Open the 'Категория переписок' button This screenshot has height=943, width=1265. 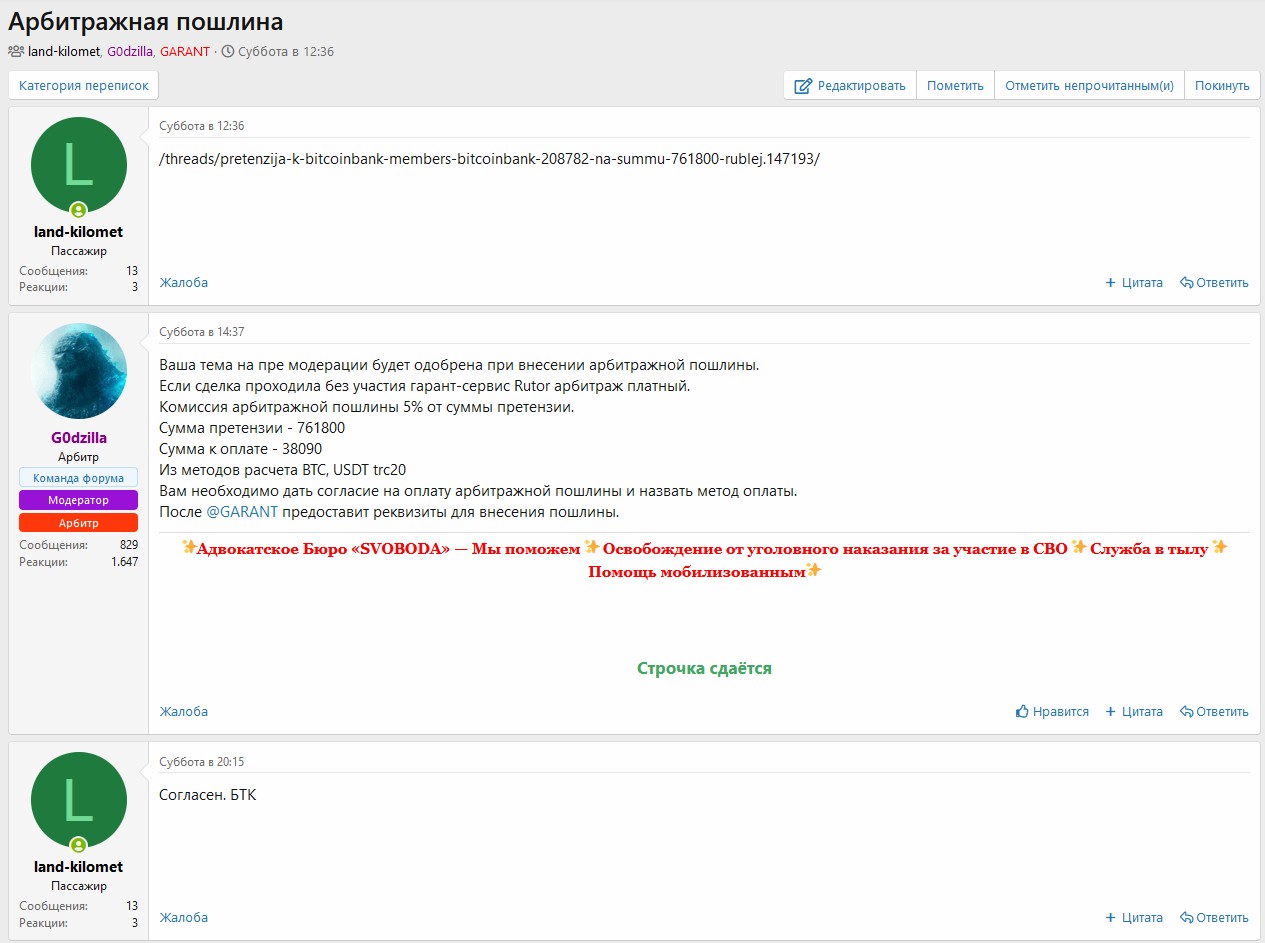[x=84, y=86]
